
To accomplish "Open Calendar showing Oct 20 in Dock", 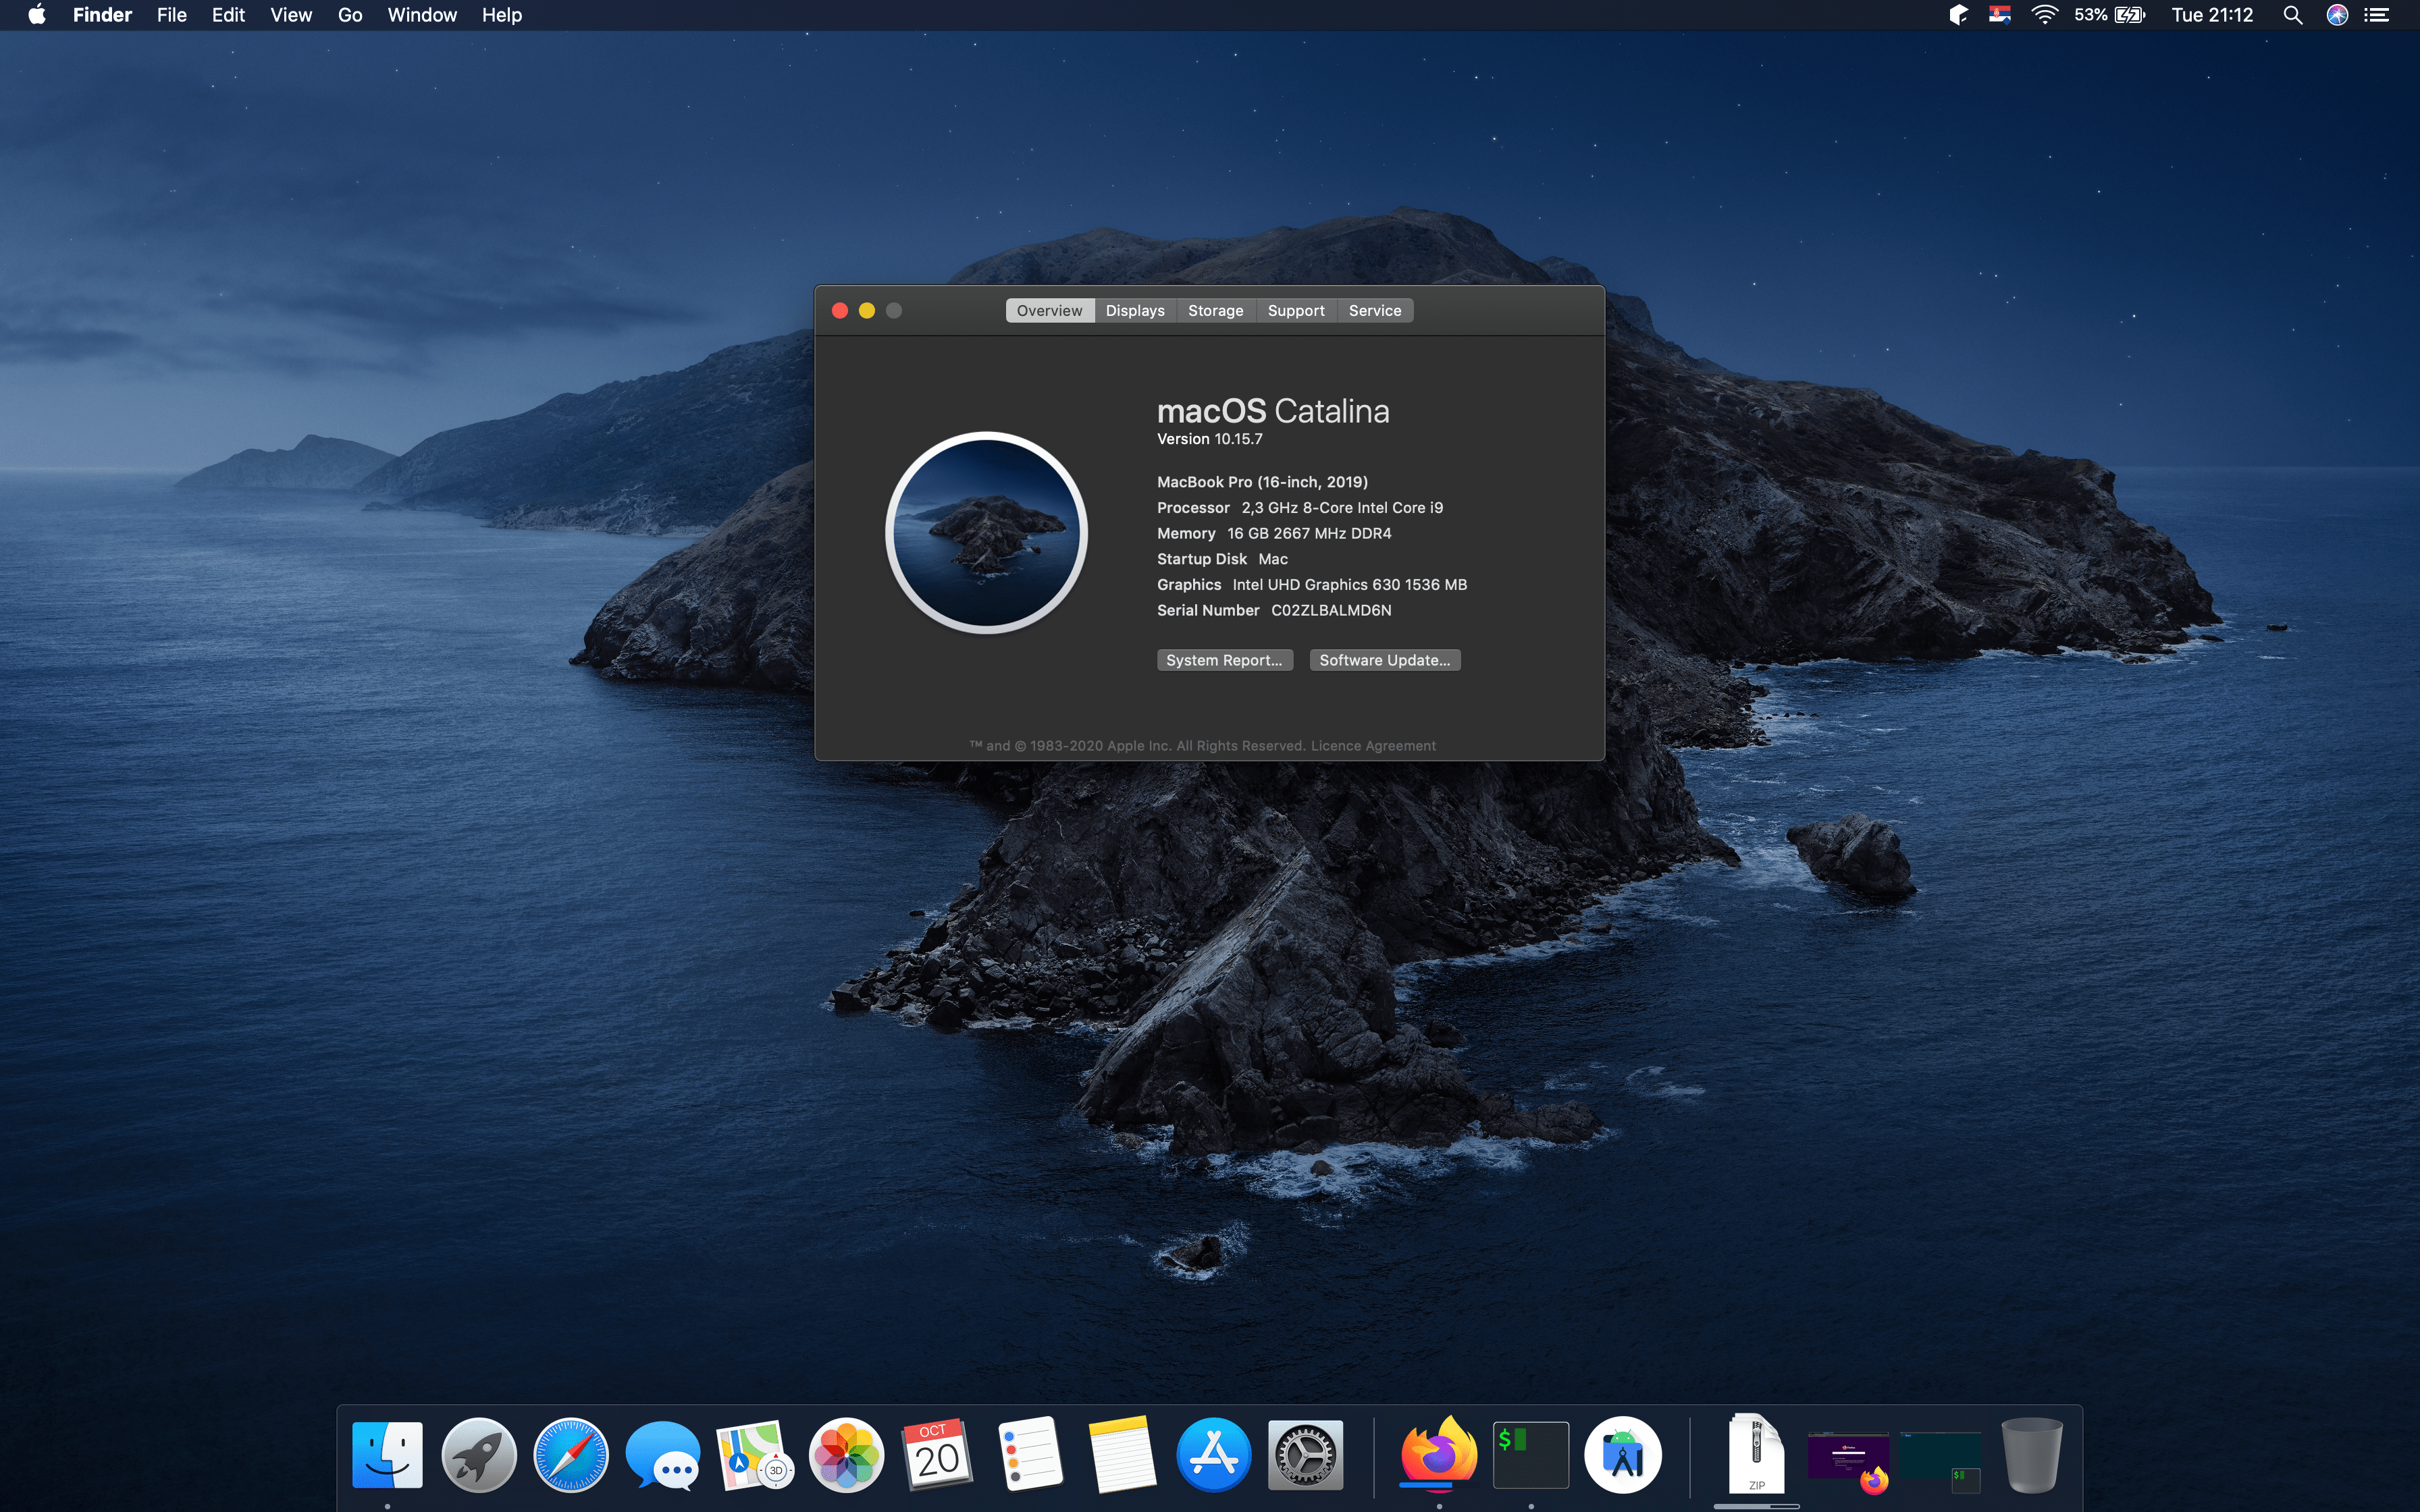I will click(x=937, y=1454).
